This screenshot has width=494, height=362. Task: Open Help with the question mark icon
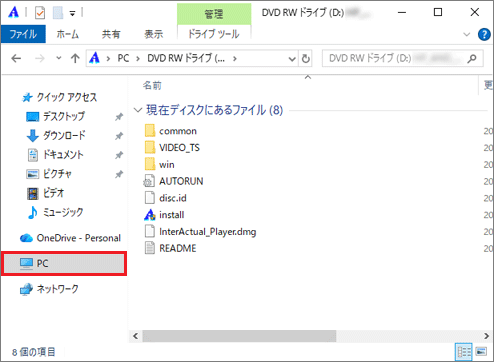tap(484, 34)
